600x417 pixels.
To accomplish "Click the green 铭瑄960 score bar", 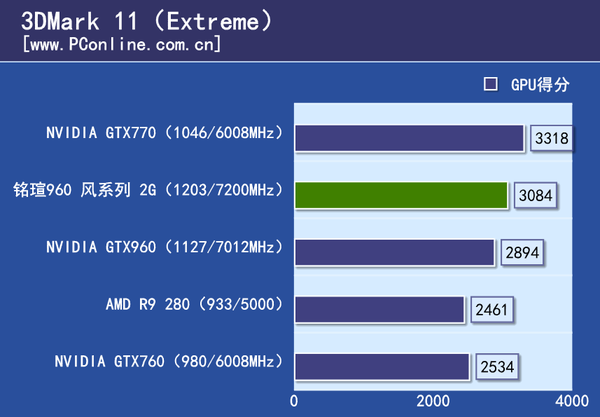I will pyautogui.click(x=401, y=195).
